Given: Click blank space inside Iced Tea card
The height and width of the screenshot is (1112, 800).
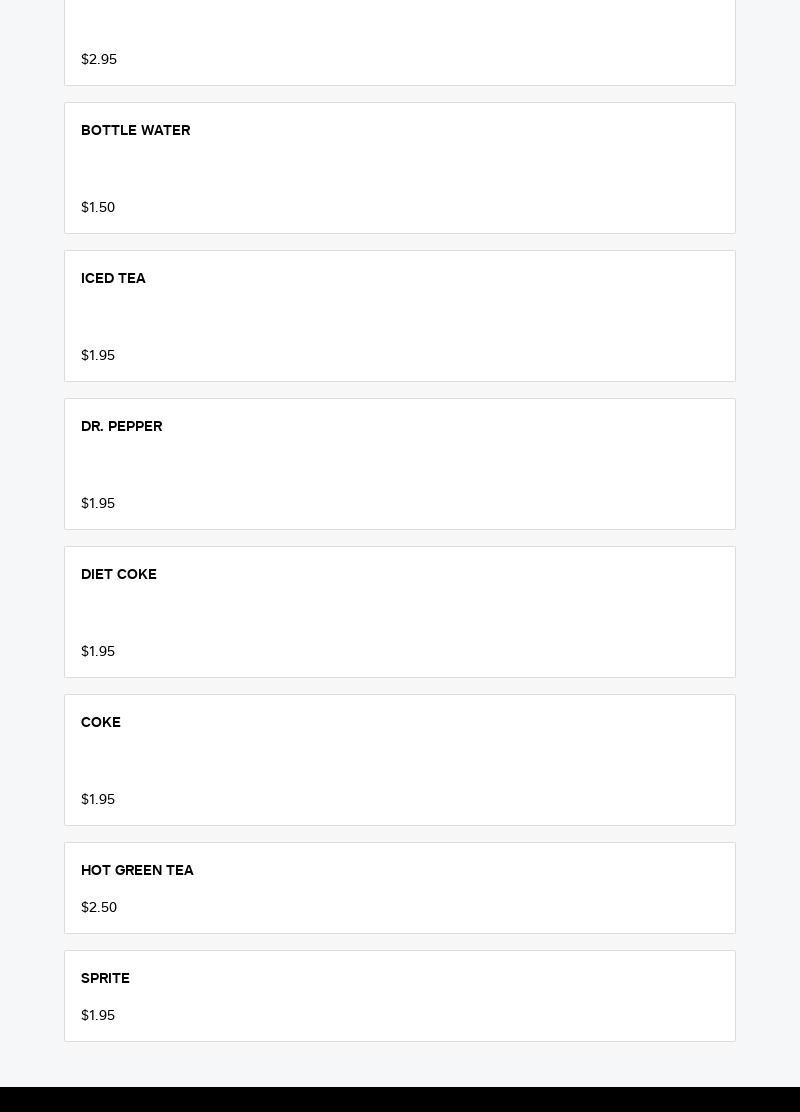Looking at the screenshot, I should [x=450, y=316].
